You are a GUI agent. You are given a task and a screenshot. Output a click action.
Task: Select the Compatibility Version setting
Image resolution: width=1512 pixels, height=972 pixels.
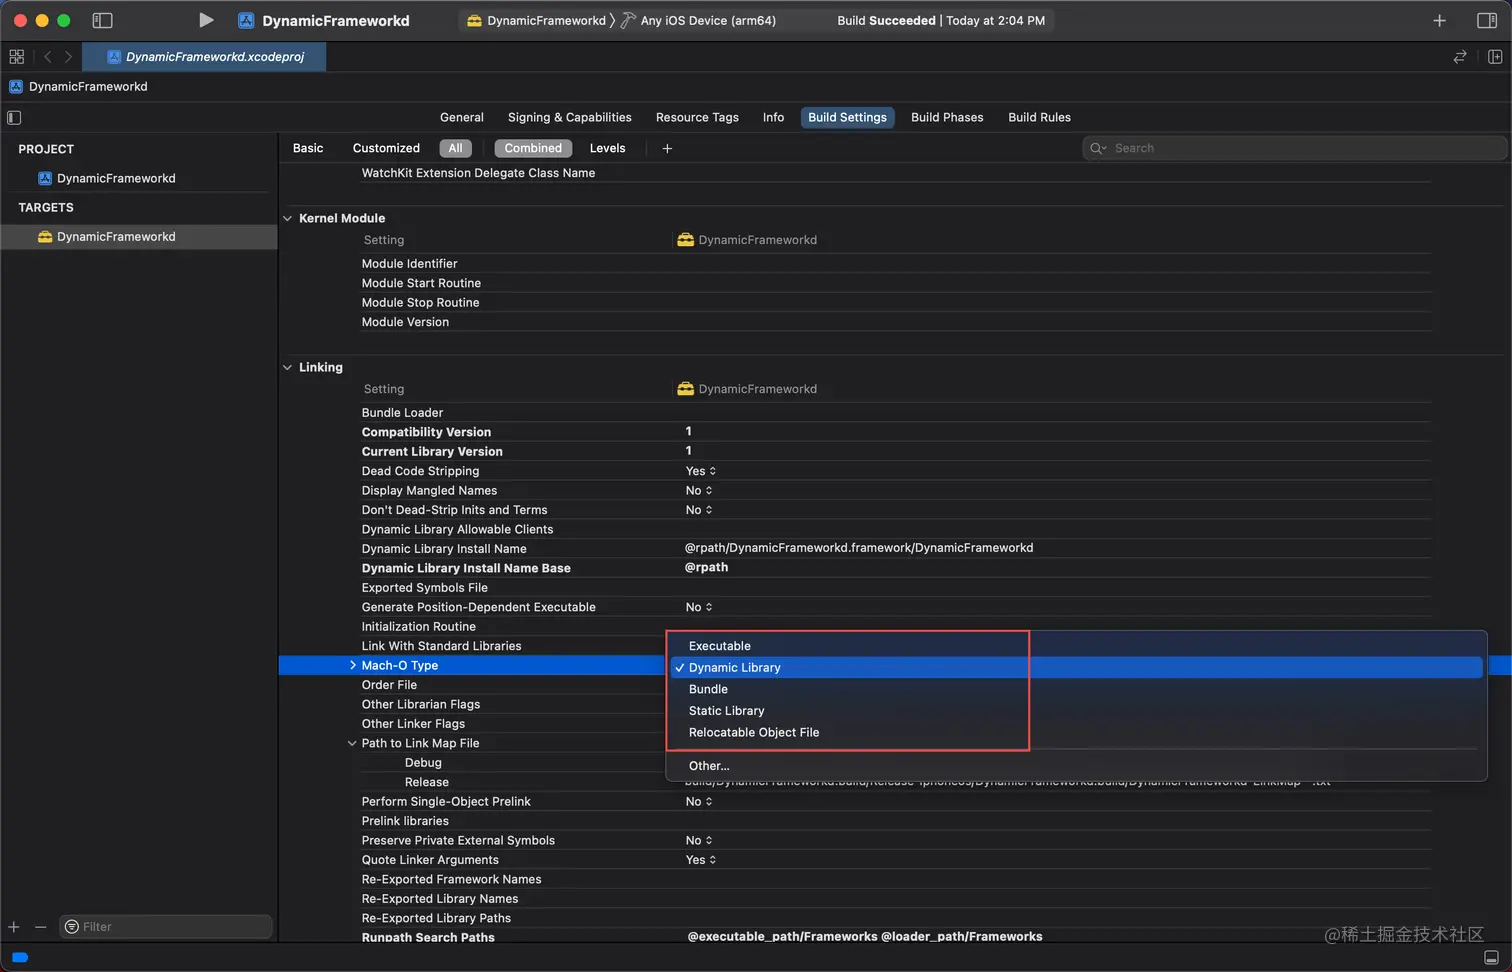coord(426,432)
